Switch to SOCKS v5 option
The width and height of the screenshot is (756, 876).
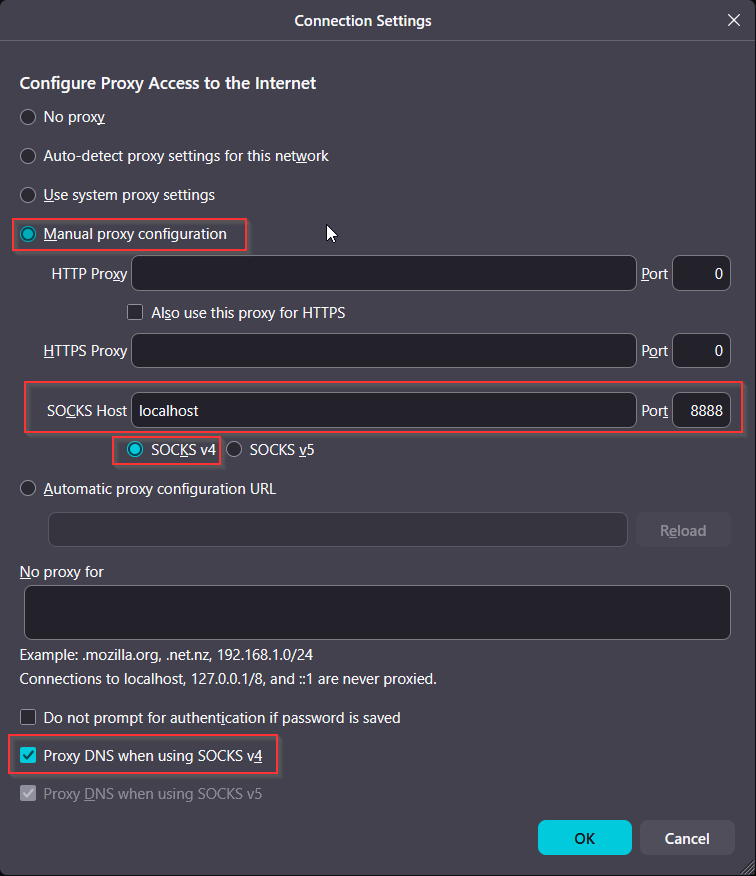235,449
